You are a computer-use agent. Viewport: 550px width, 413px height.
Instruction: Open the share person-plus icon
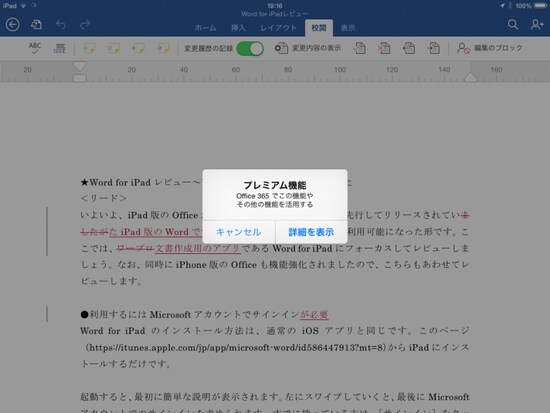coord(537,25)
